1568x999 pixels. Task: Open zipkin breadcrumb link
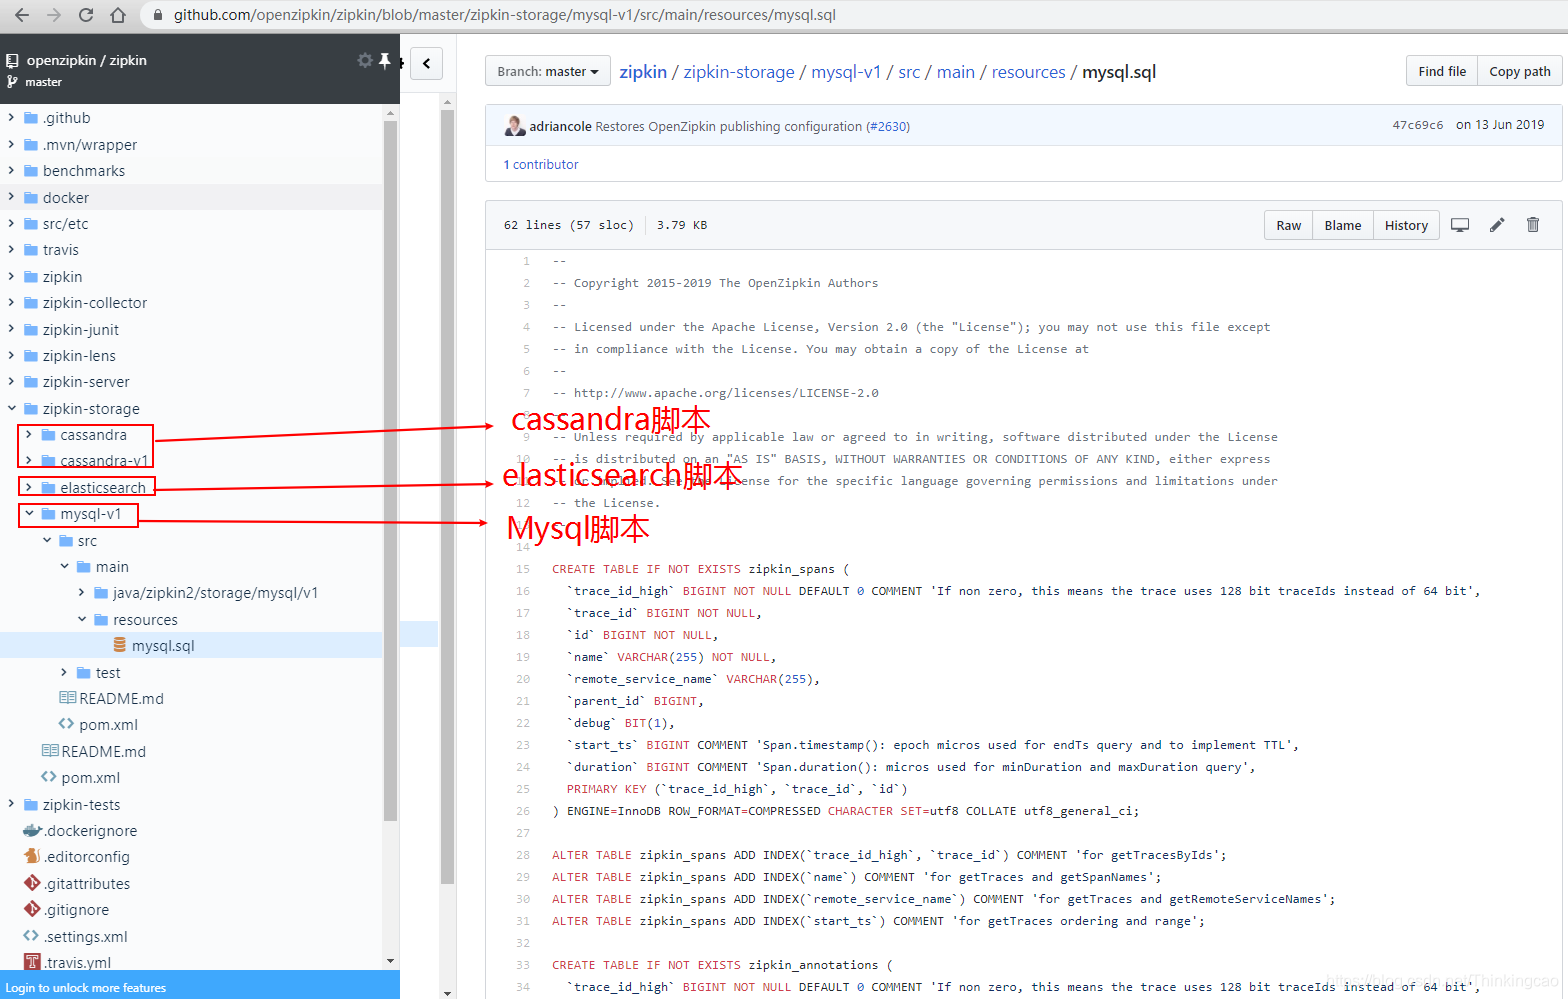pyautogui.click(x=643, y=72)
